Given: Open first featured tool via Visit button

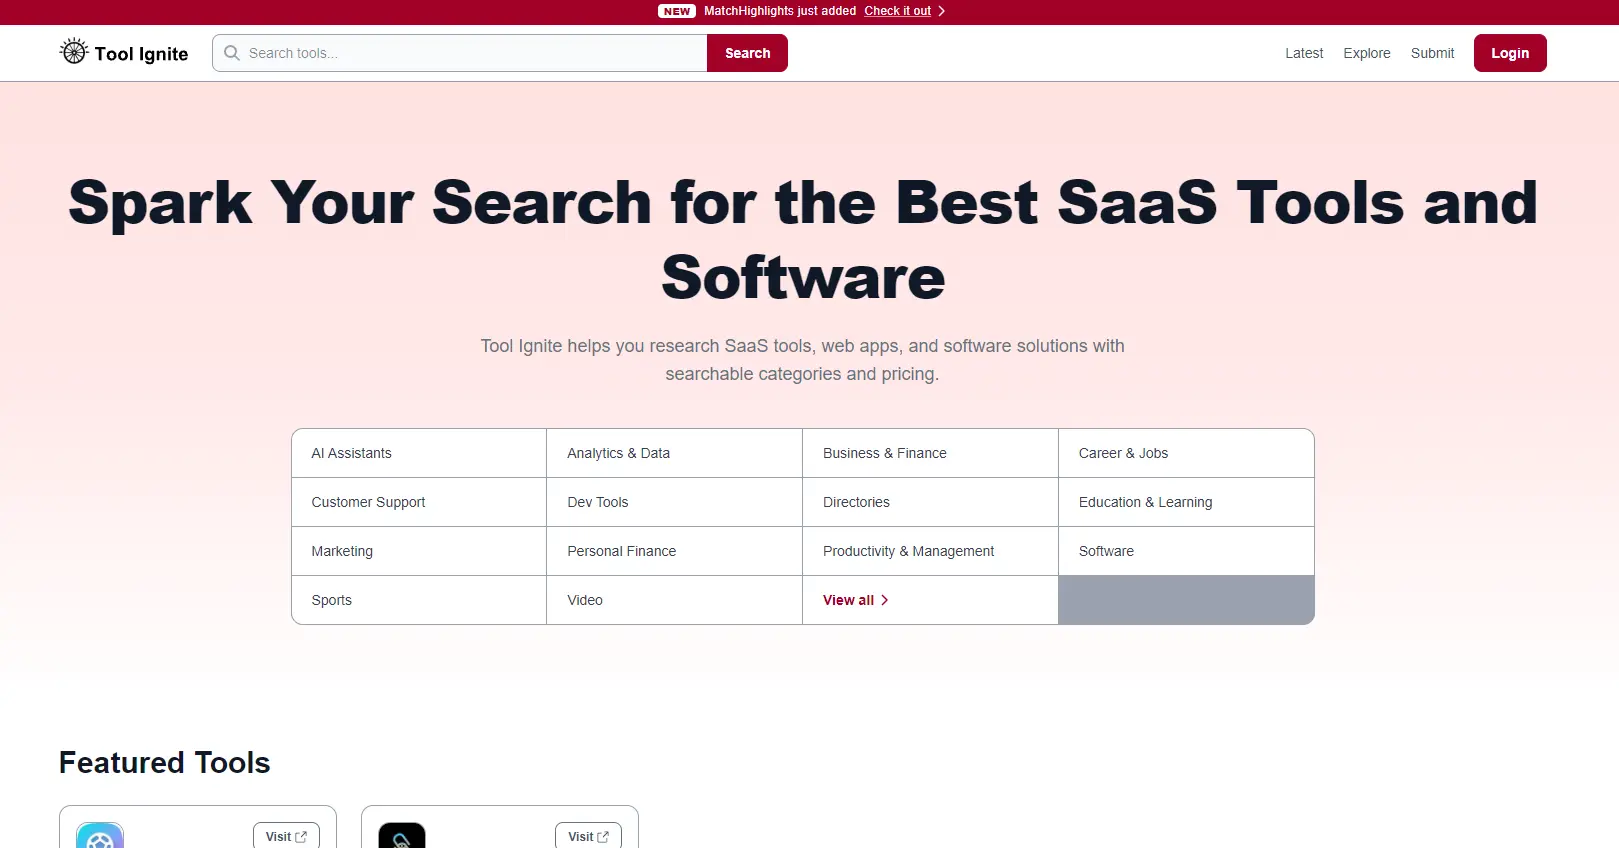Looking at the screenshot, I should pos(286,836).
